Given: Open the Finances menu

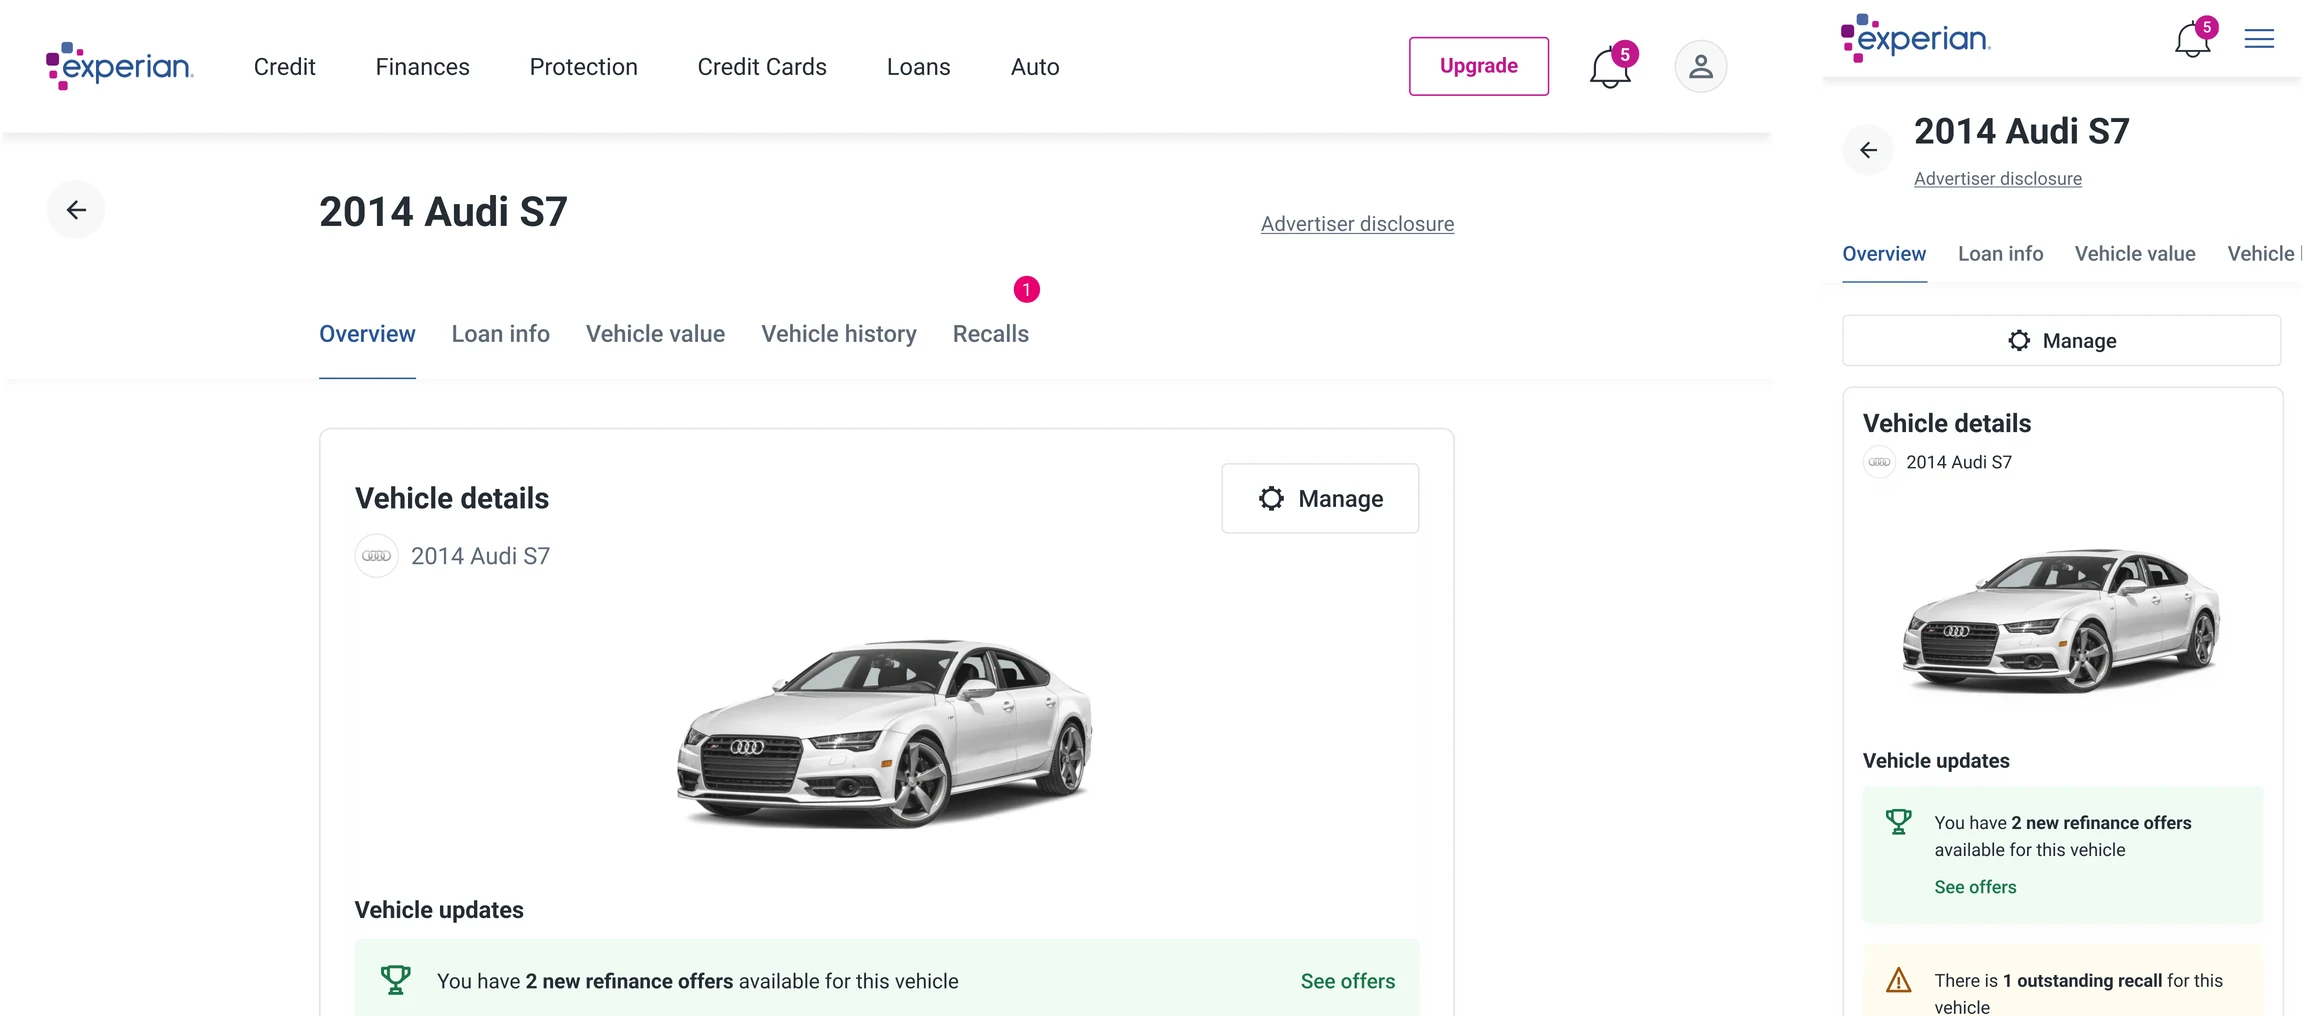Looking at the screenshot, I should point(422,67).
